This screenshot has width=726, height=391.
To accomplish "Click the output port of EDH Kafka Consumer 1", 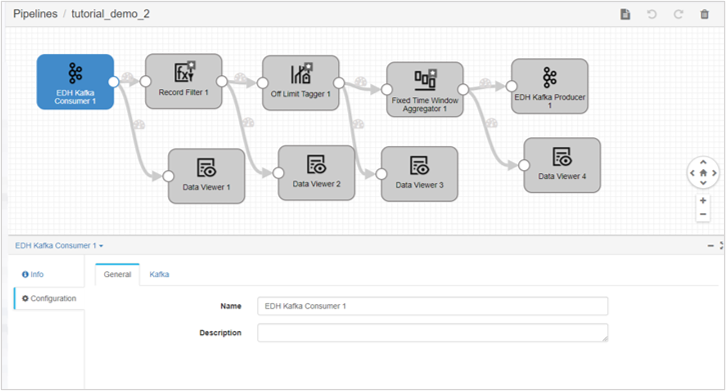I will coord(113,82).
